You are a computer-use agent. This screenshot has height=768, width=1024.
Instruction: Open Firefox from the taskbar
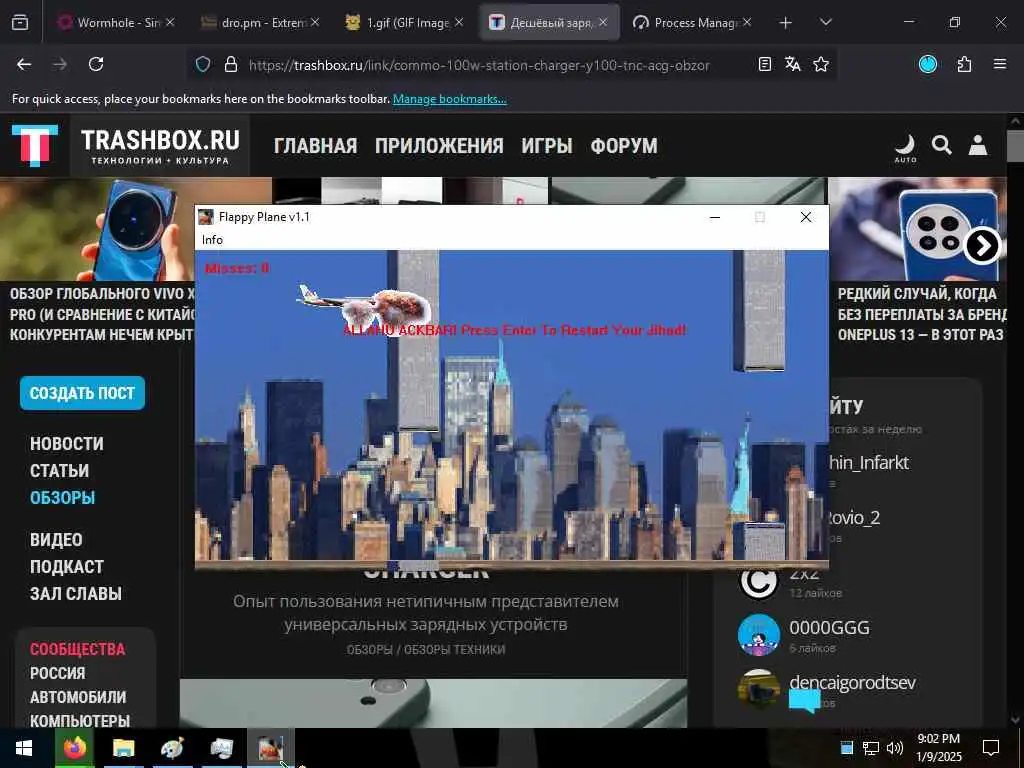(x=75, y=748)
